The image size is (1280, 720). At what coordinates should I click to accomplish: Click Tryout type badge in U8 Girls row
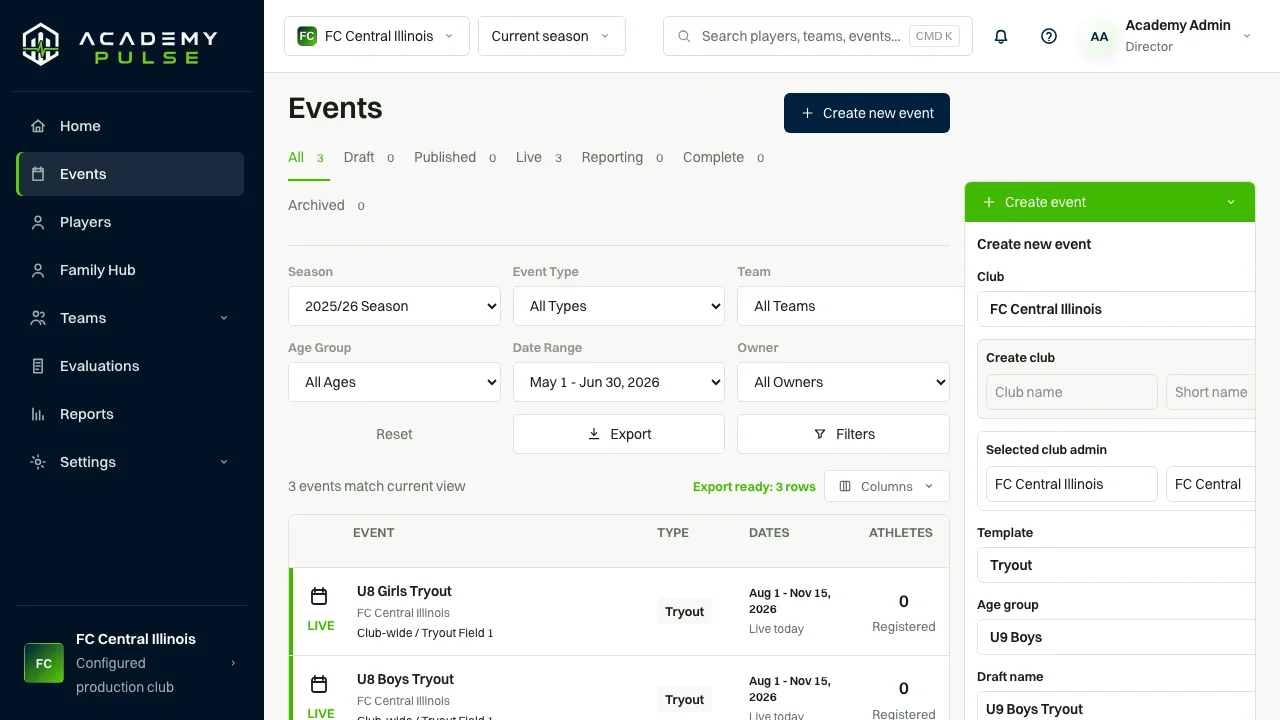(x=685, y=612)
